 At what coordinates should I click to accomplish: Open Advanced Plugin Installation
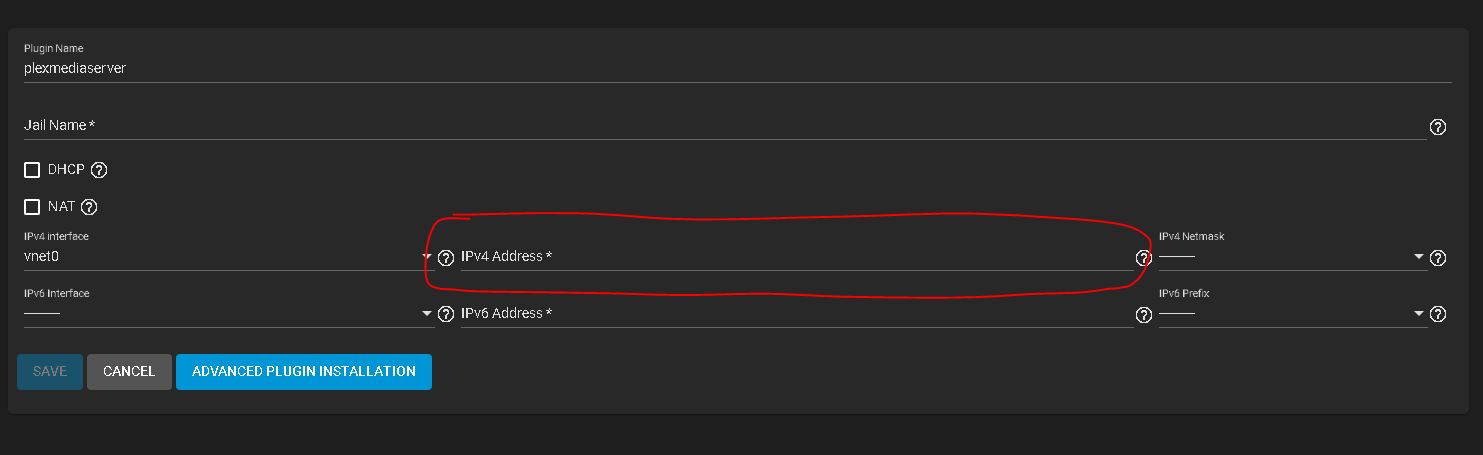pyautogui.click(x=304, y=371)
